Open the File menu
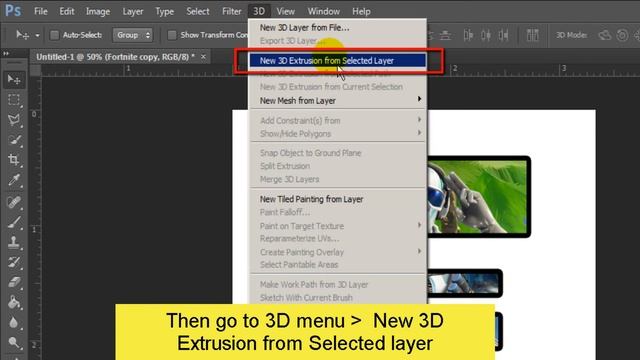 pos(40,11)
